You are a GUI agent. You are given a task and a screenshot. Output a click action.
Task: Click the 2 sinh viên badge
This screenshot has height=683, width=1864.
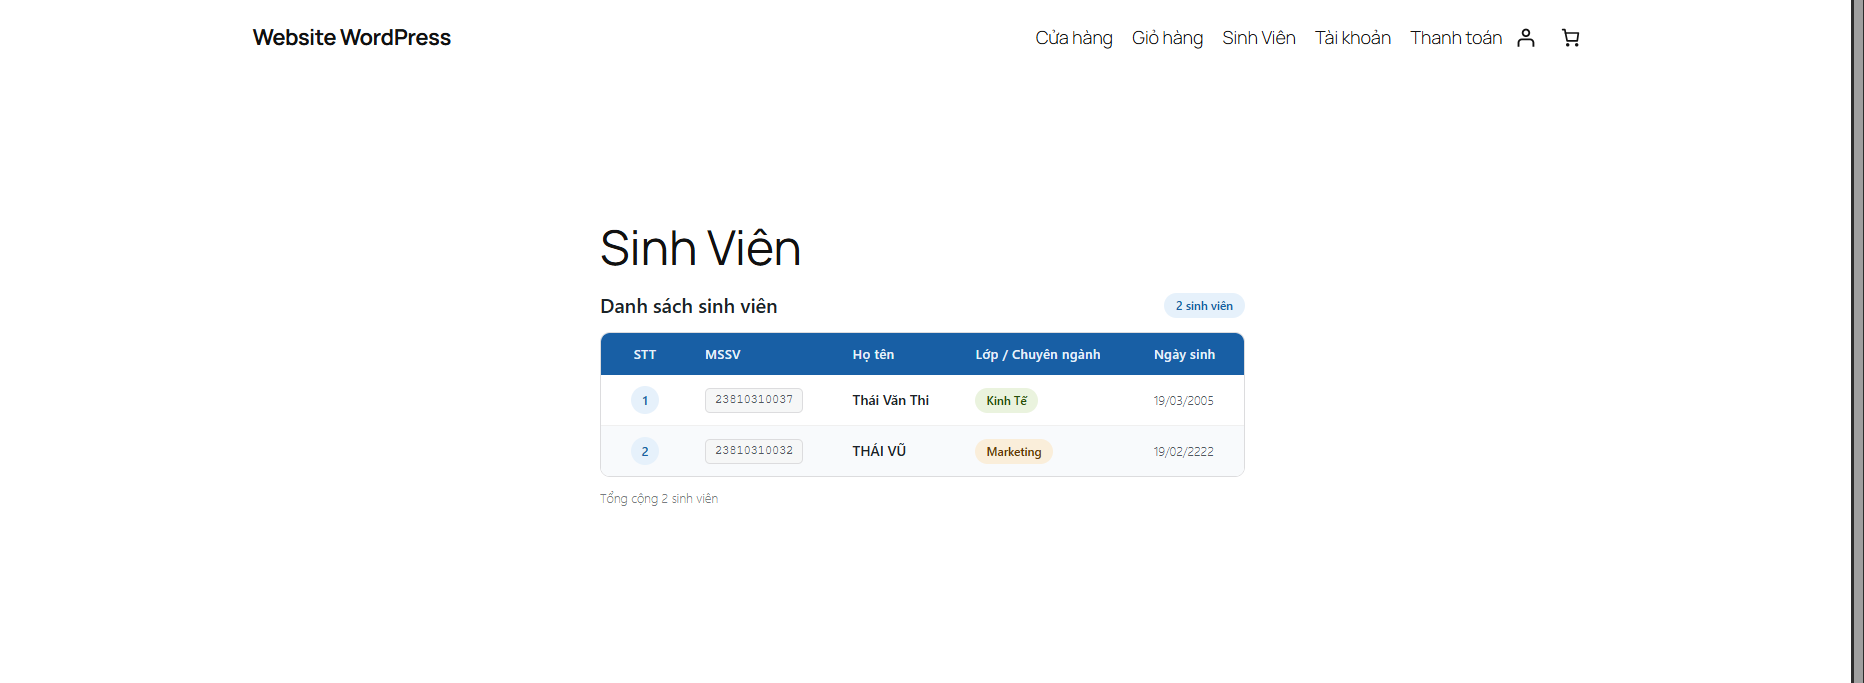click(x=1204, y=306)
